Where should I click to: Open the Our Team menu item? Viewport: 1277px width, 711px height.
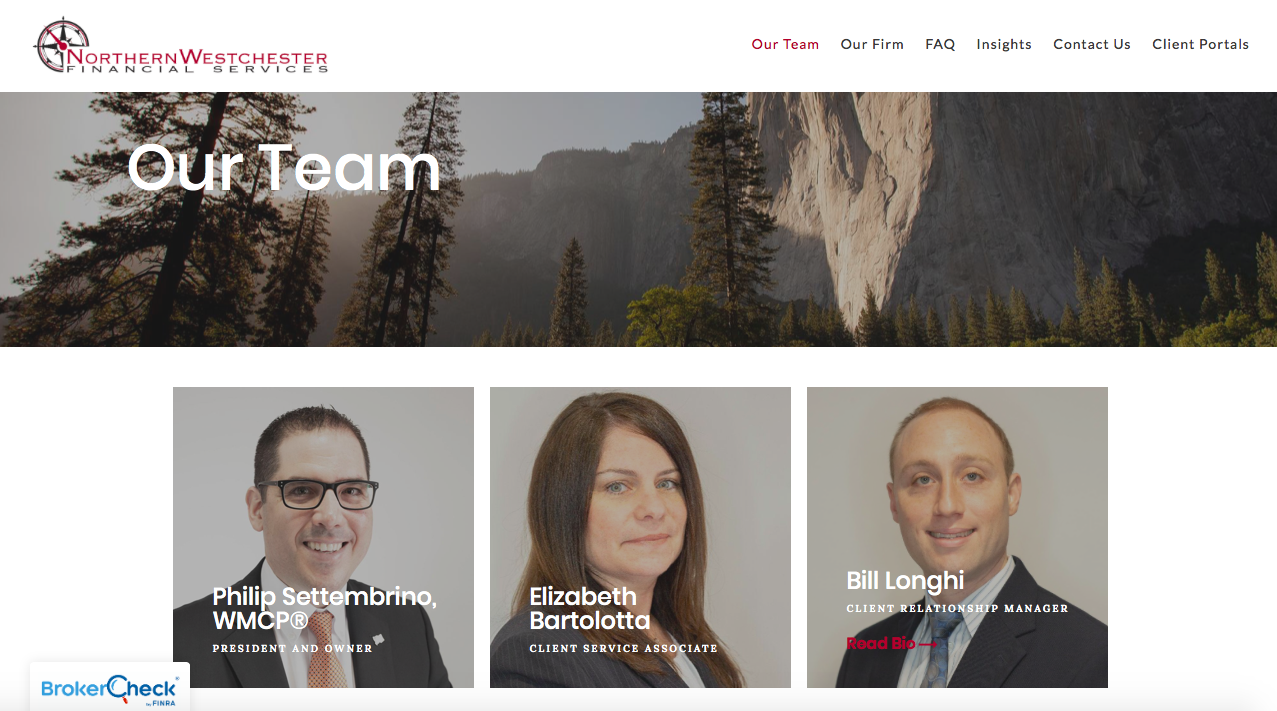click(x=785, y=44)
